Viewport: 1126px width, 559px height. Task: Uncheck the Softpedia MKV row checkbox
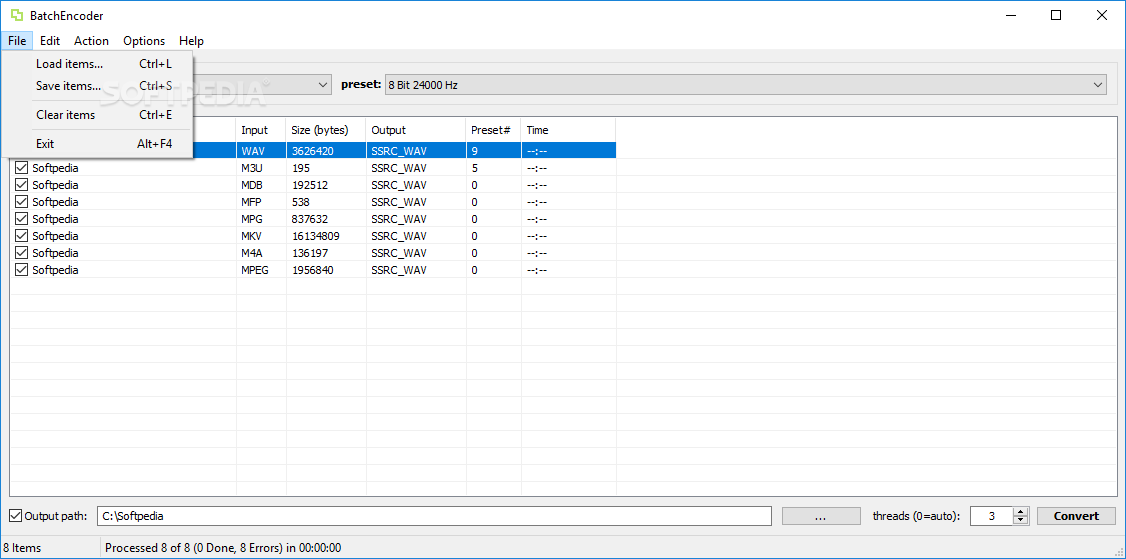[22, 236]
